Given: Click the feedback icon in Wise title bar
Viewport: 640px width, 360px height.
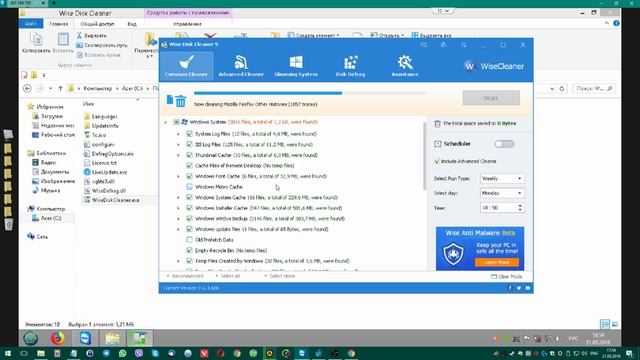Looking at the screenshot, I should click(x=424, y=45).
